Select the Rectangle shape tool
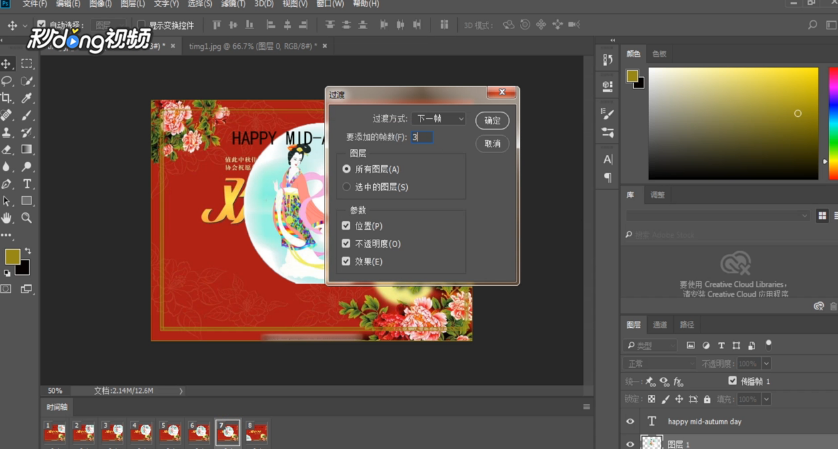The width and height of the screenshot is (838, 449). [26, 201]
